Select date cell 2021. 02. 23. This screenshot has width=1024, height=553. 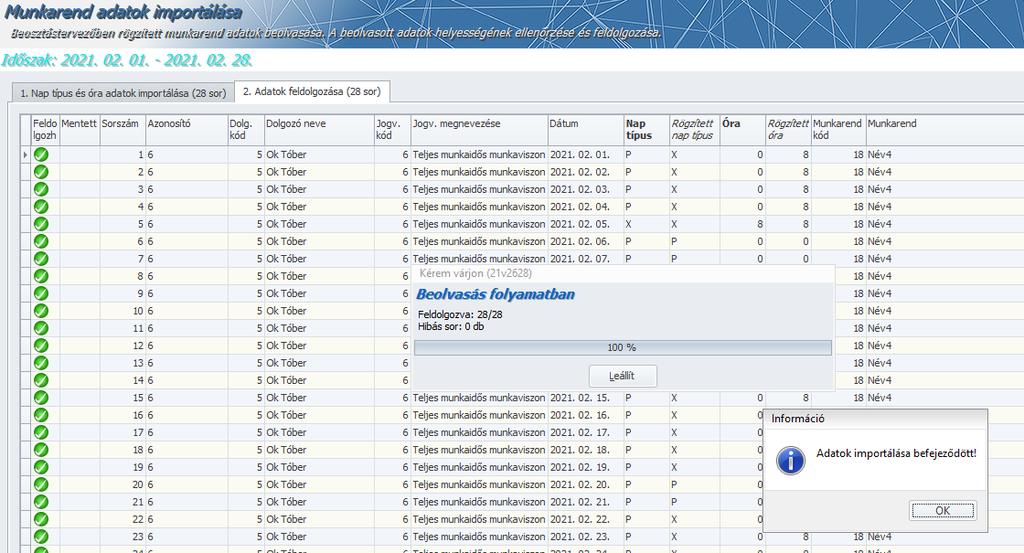pos(586,537)
